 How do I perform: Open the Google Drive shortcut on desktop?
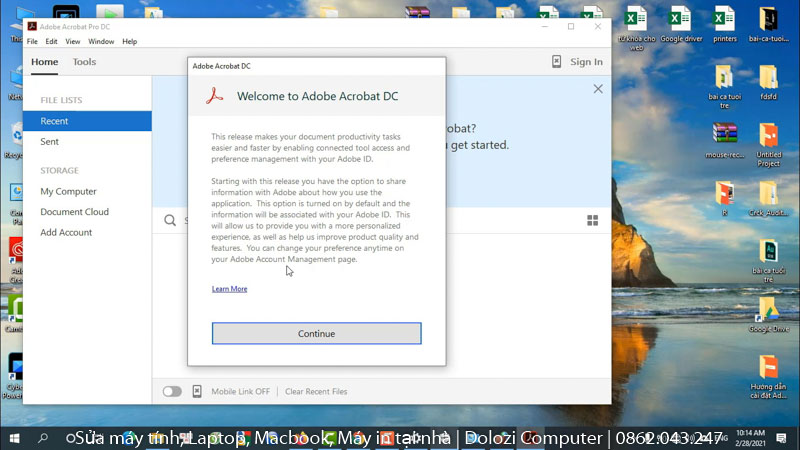tap(768, 315)
